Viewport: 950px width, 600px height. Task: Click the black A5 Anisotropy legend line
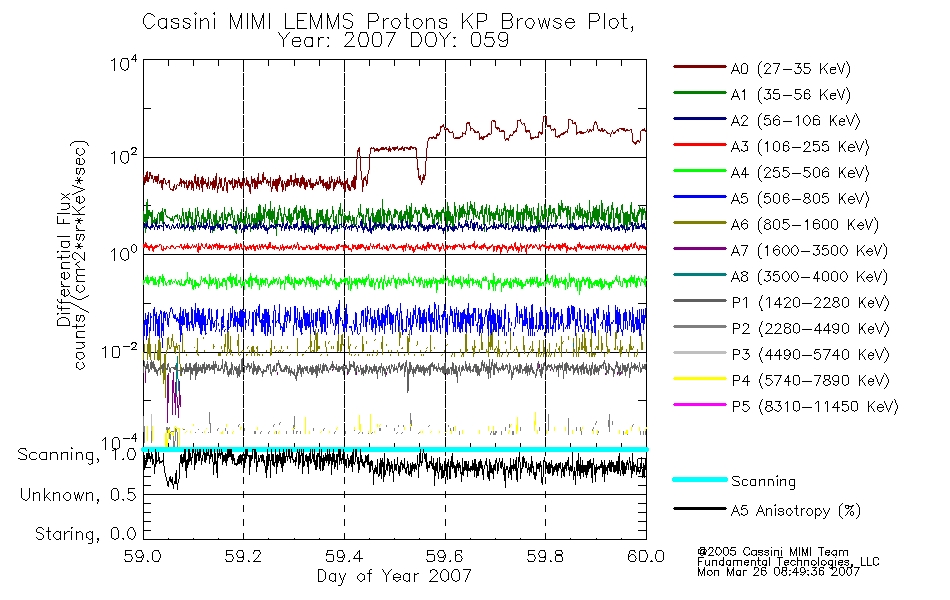(700, 509)
